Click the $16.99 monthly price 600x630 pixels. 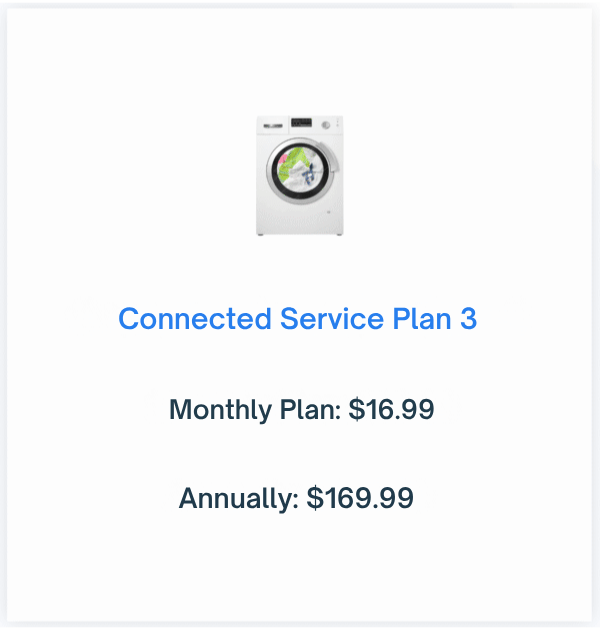tap(391, 409)
